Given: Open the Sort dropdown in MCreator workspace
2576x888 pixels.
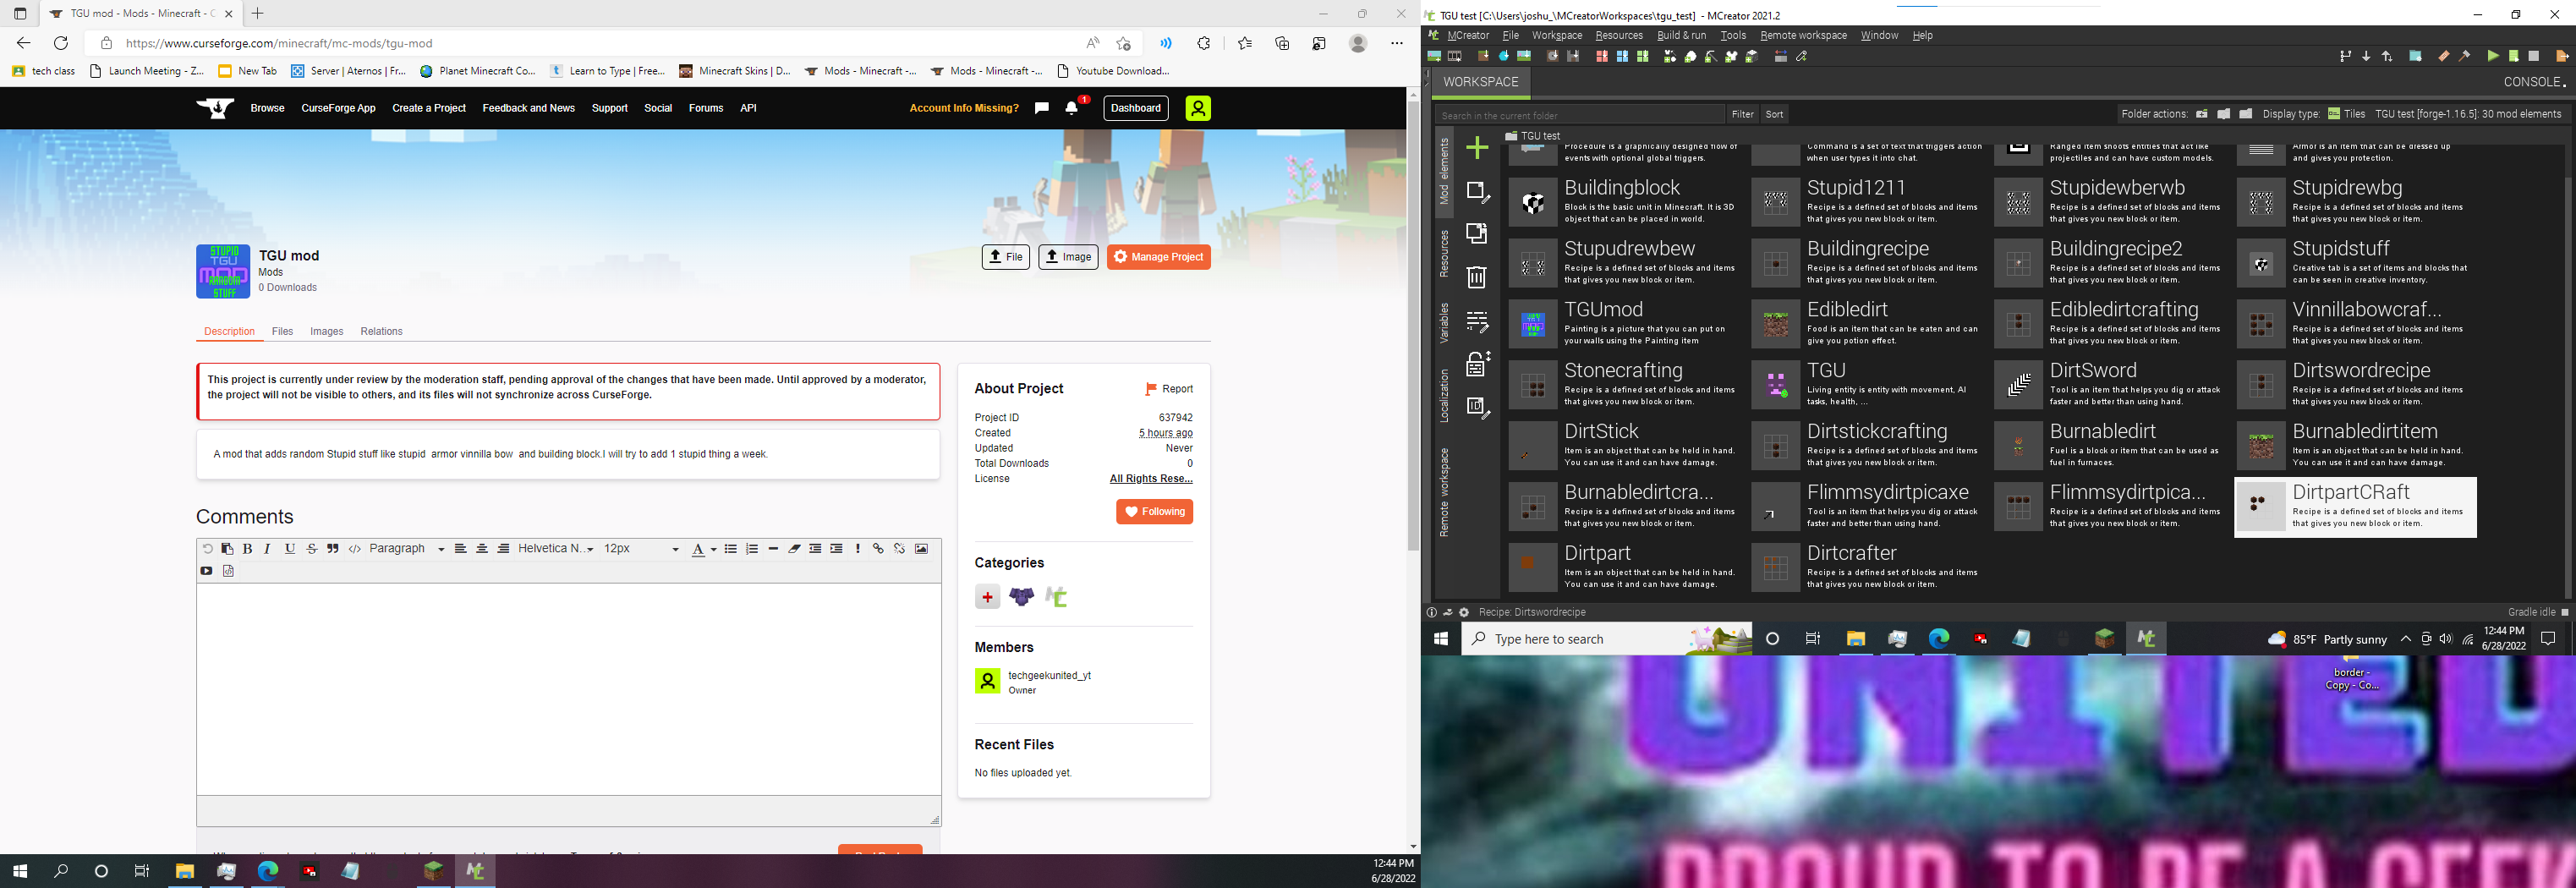Looking at the screenshot, I should 1774,114.
